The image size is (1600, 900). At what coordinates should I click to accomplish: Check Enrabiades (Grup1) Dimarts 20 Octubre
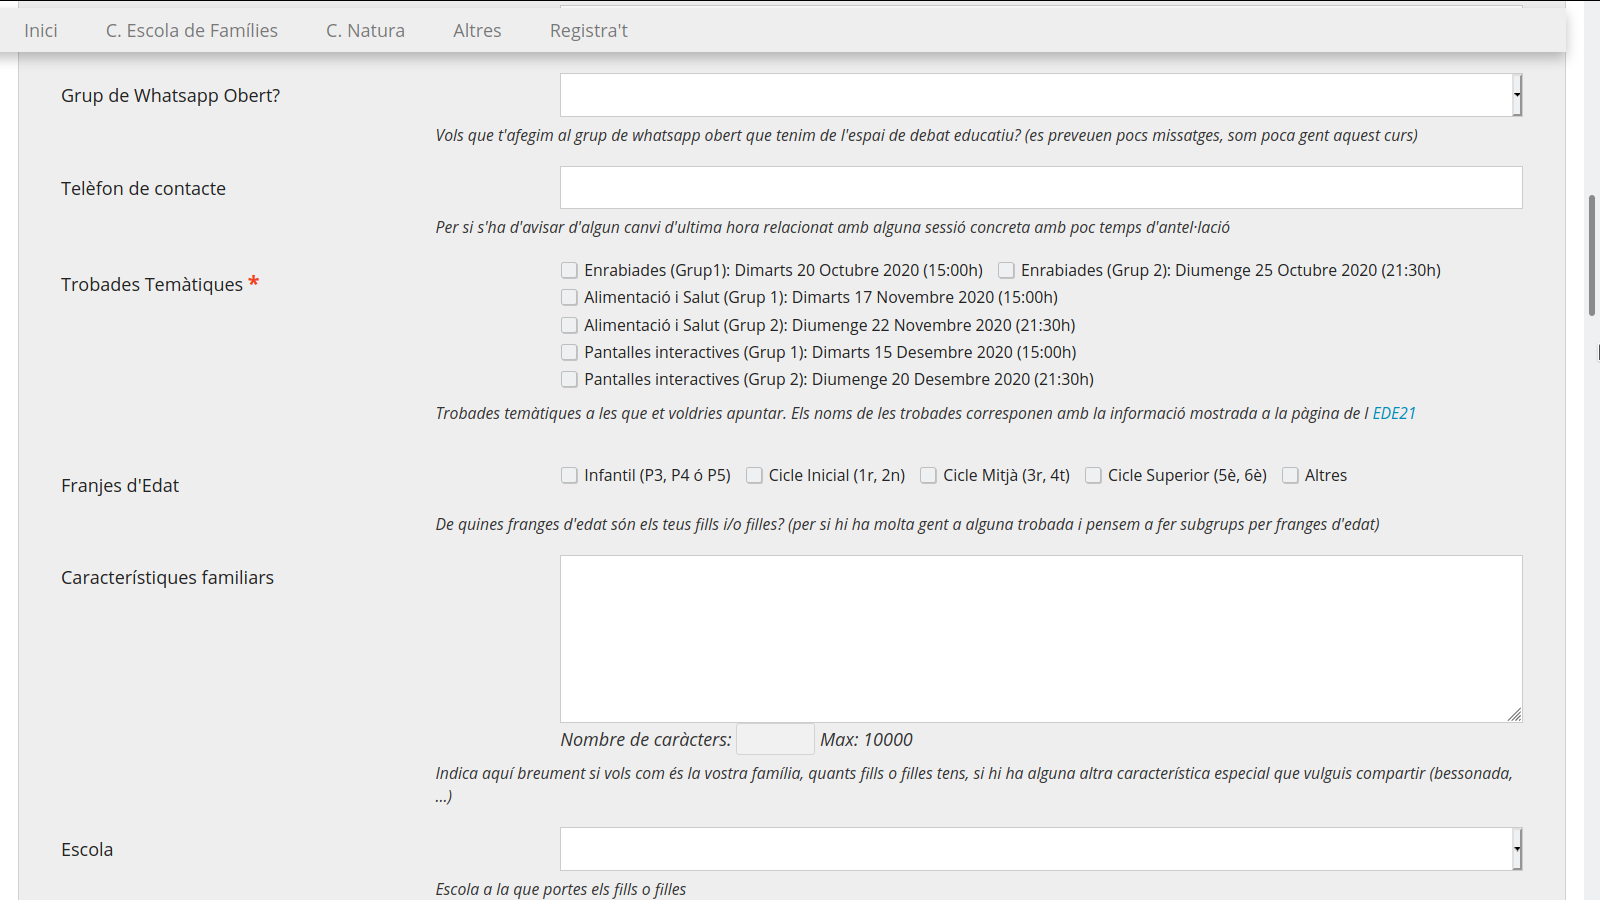569,270
